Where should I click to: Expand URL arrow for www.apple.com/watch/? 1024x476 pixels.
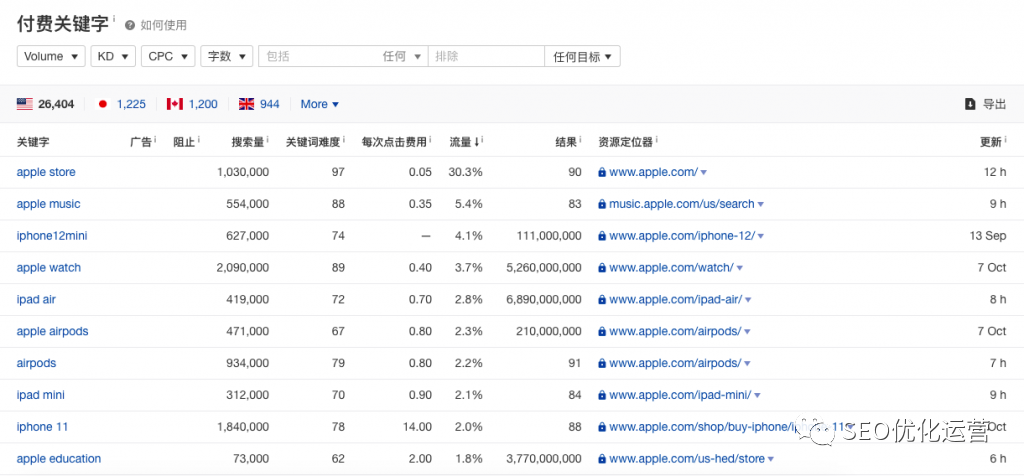pyautogui.click(x=740, y=268)
